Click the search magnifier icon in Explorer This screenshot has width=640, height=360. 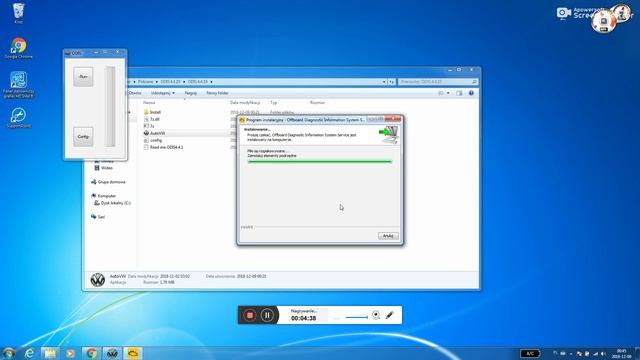pos(474,82)
